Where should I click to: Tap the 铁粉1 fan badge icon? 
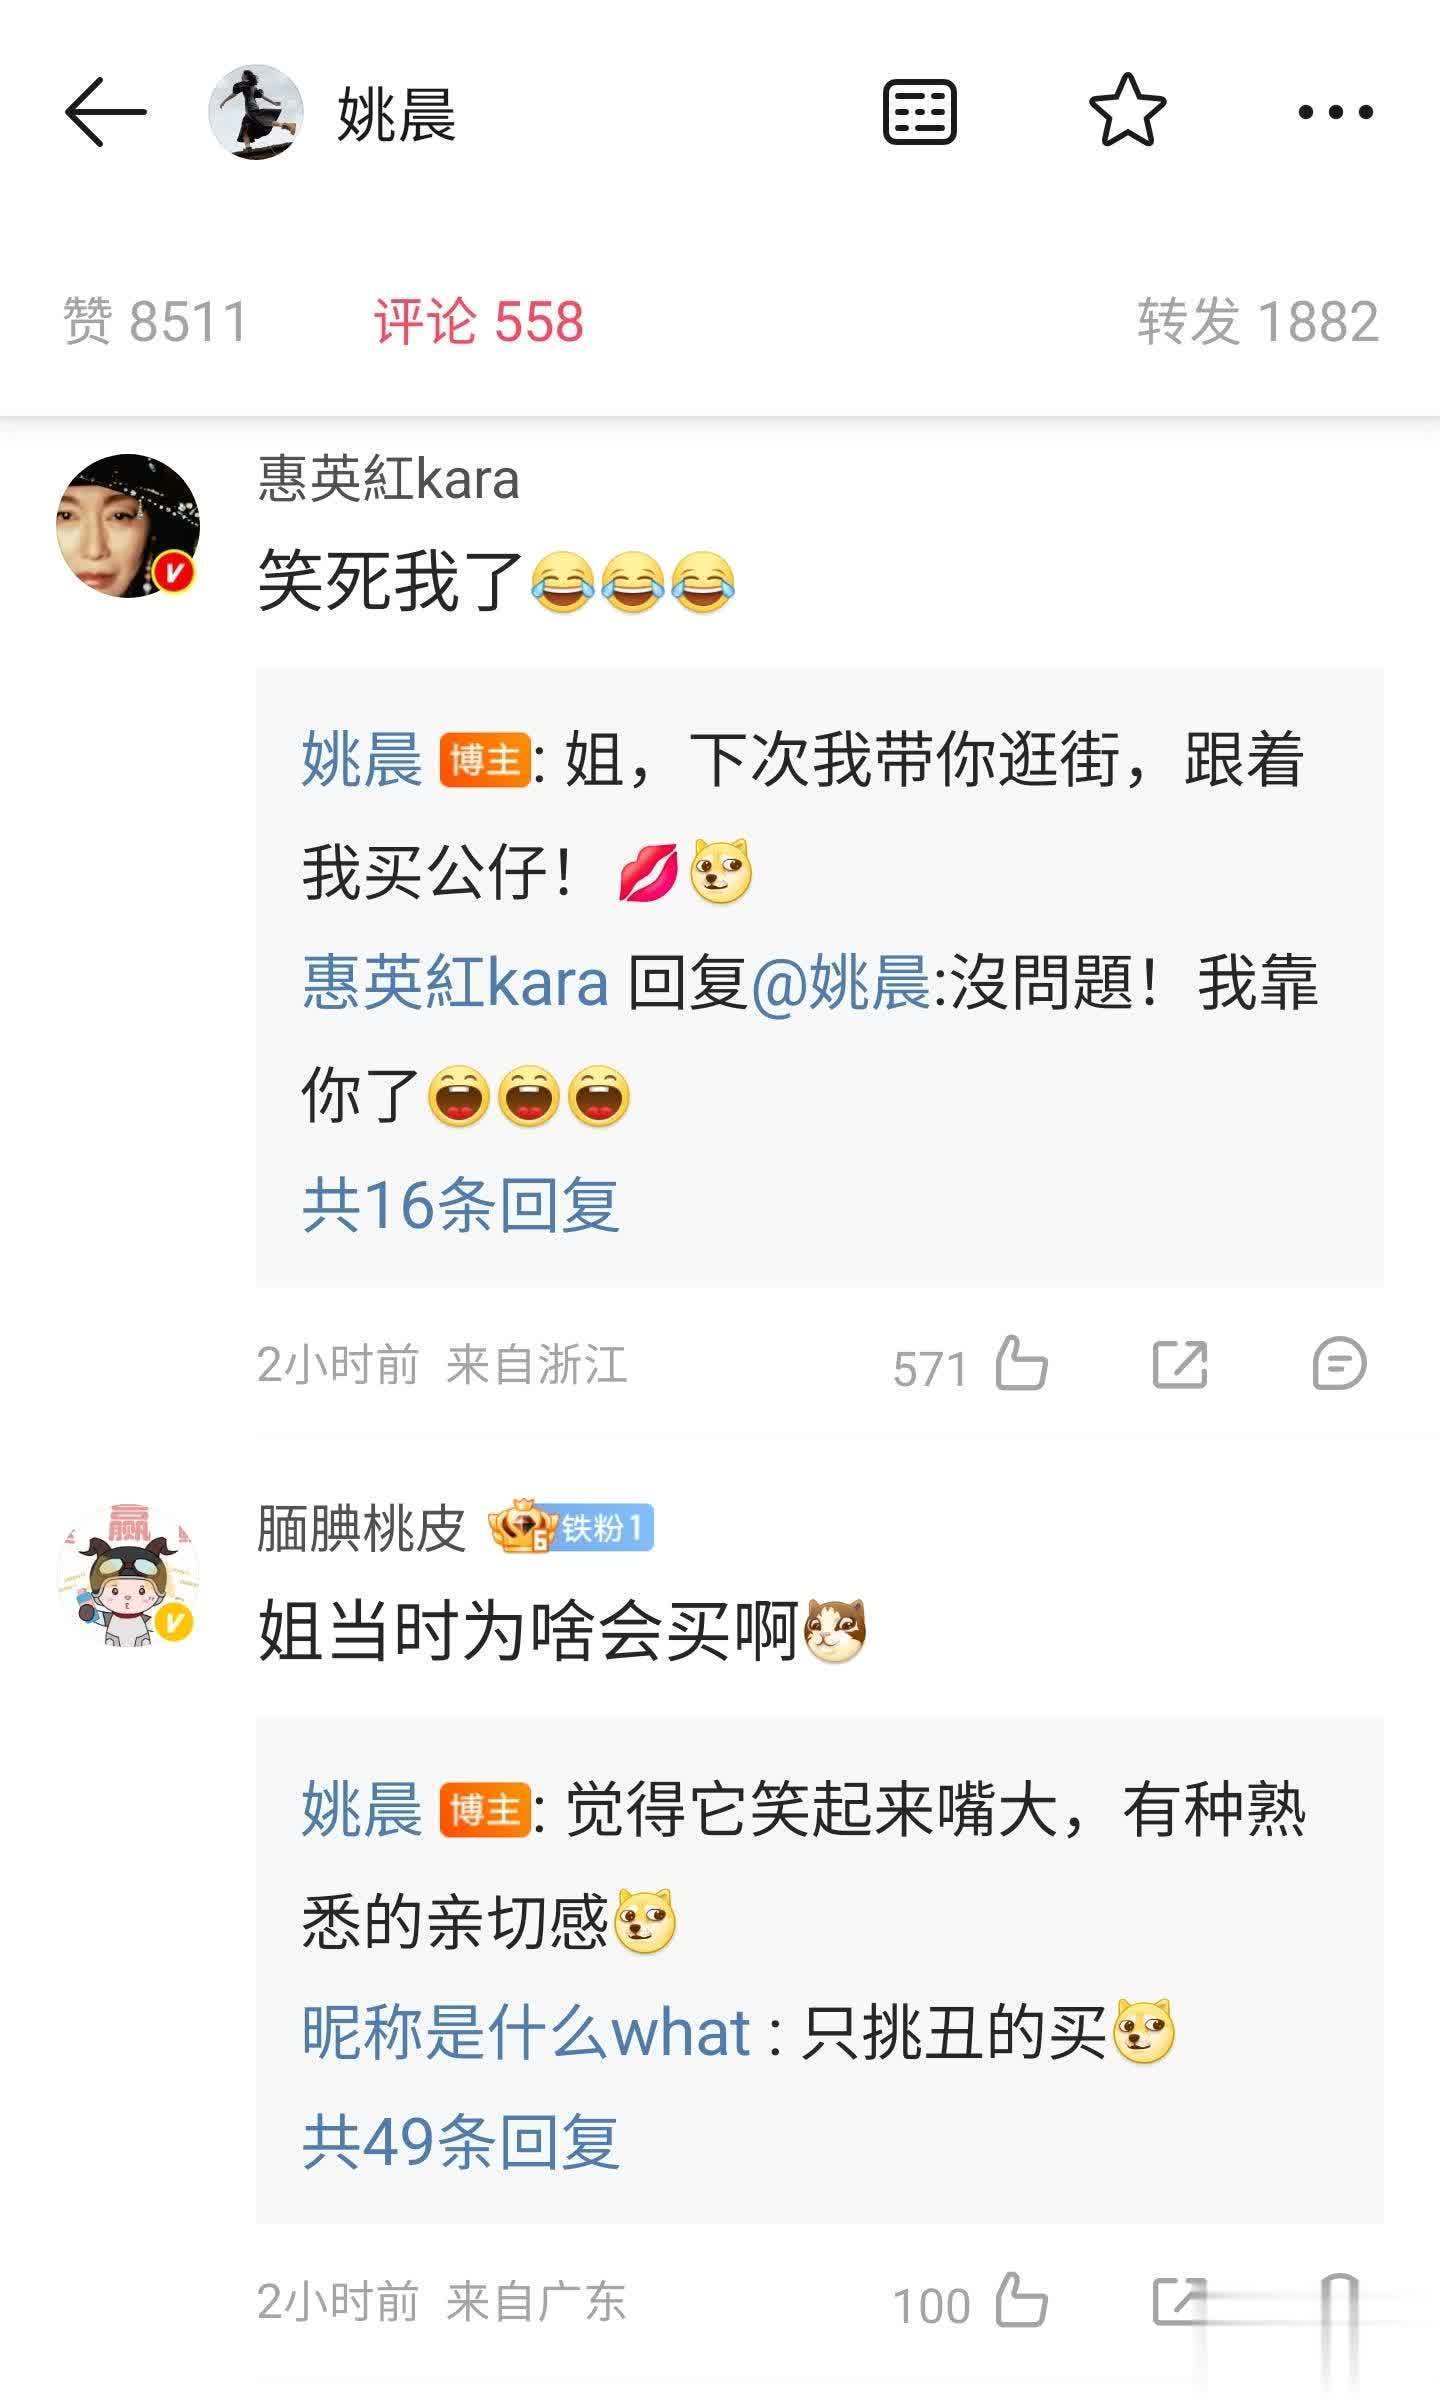click(571, 1527)
